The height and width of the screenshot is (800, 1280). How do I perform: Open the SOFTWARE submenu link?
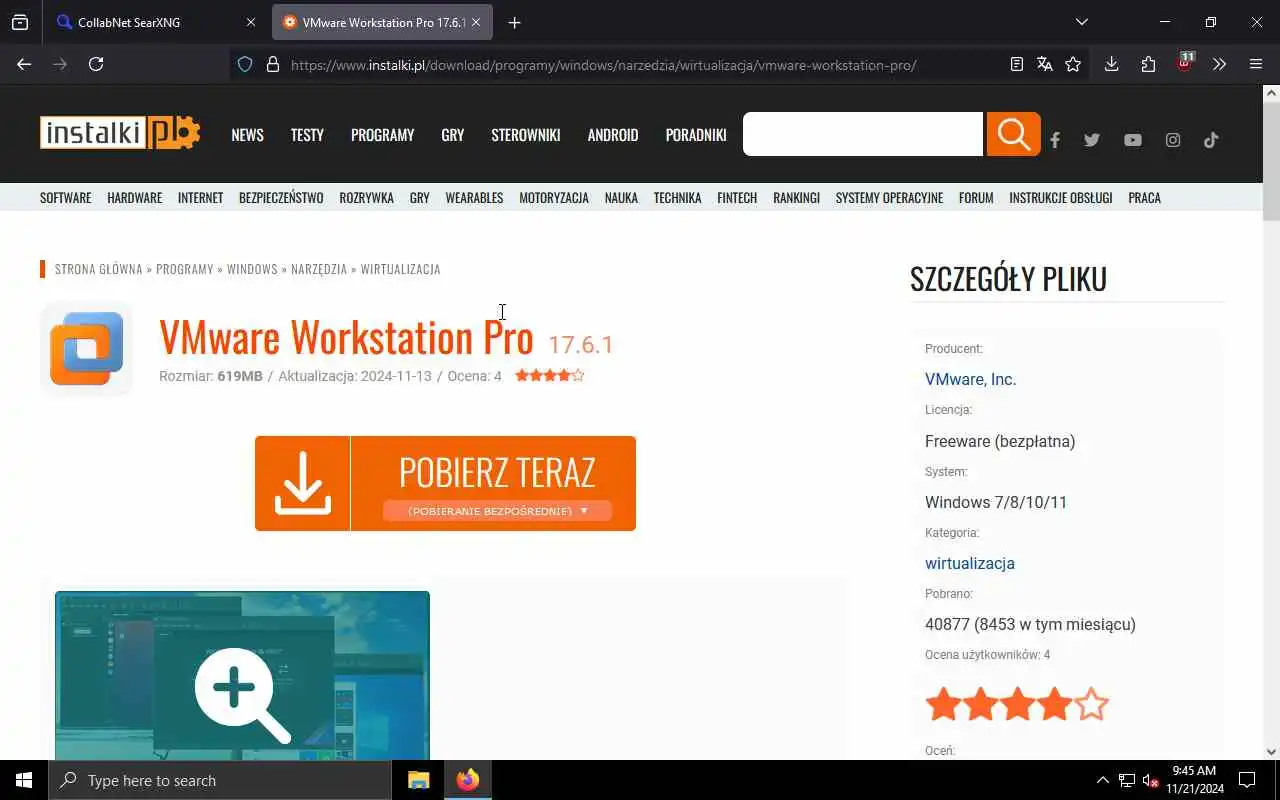coord(66,198)
